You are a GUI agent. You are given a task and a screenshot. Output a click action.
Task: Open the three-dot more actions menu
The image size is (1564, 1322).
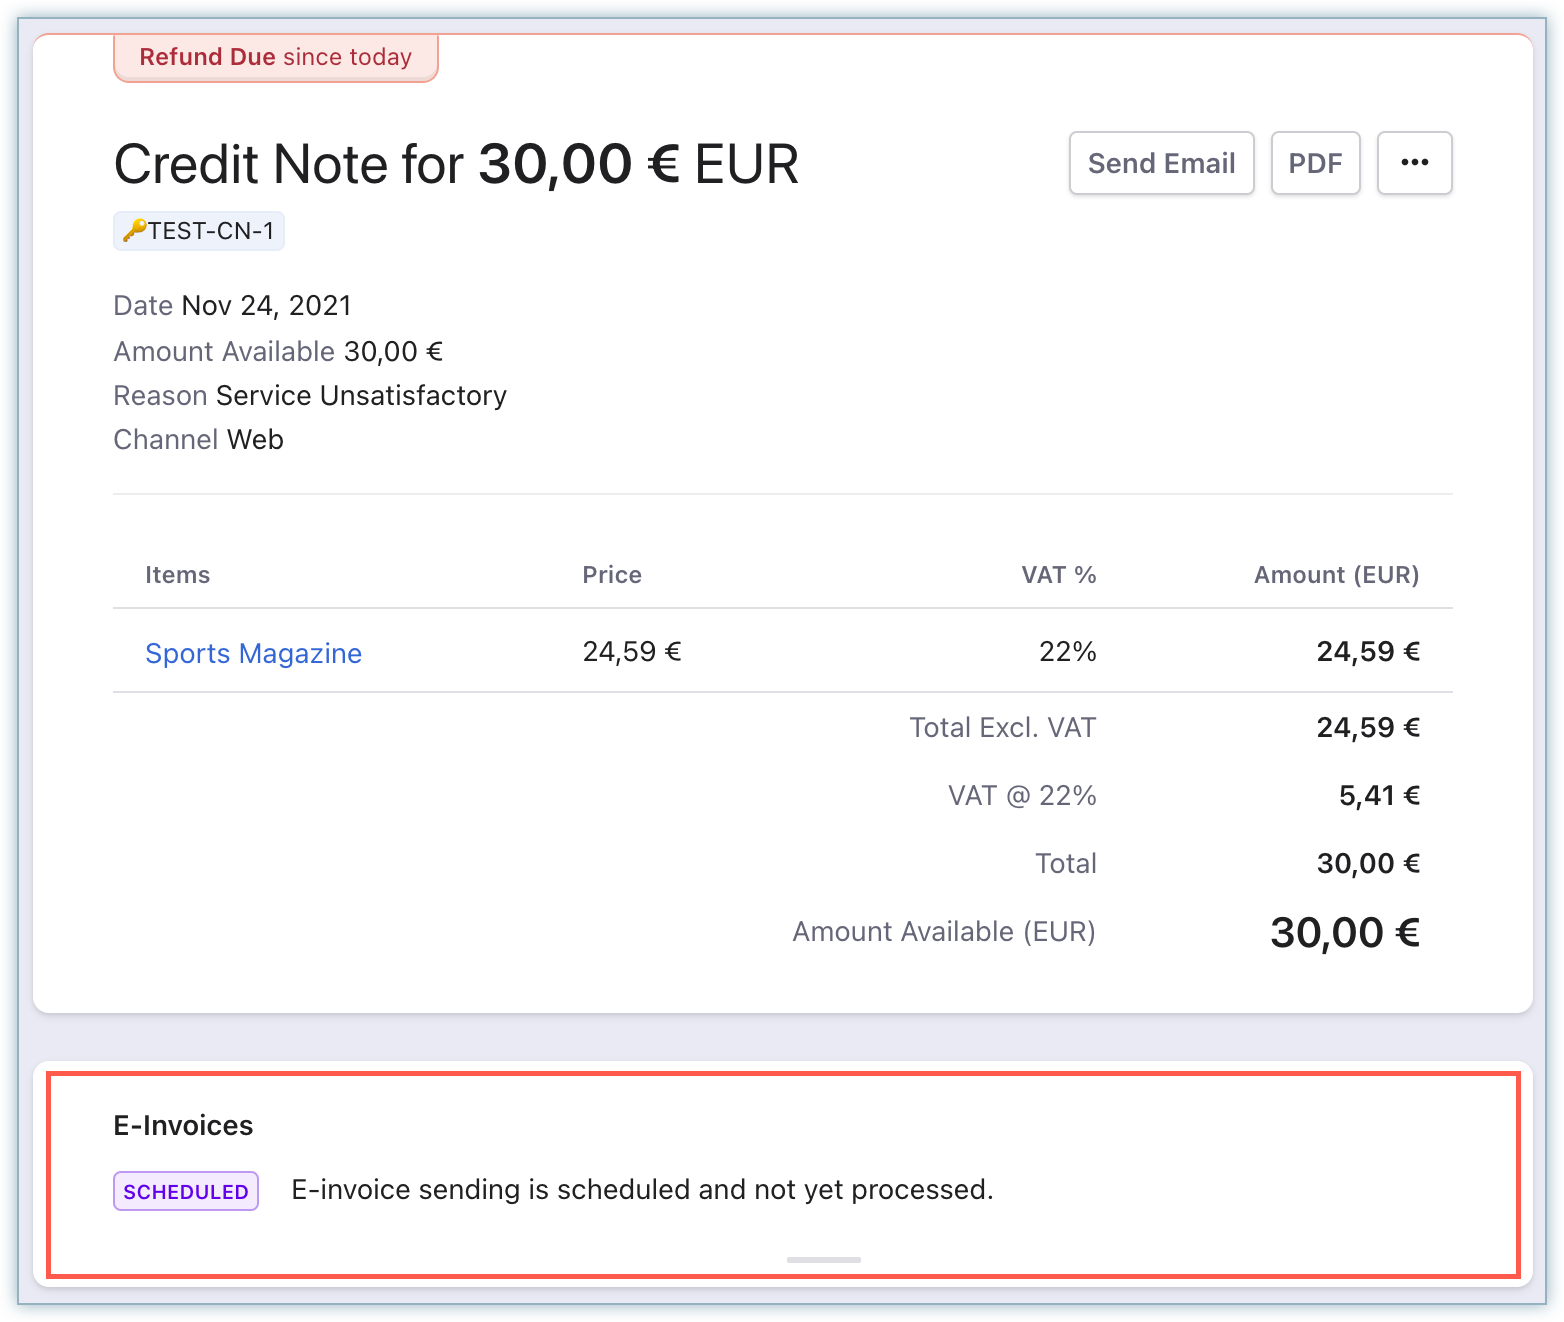point(1414,163)
